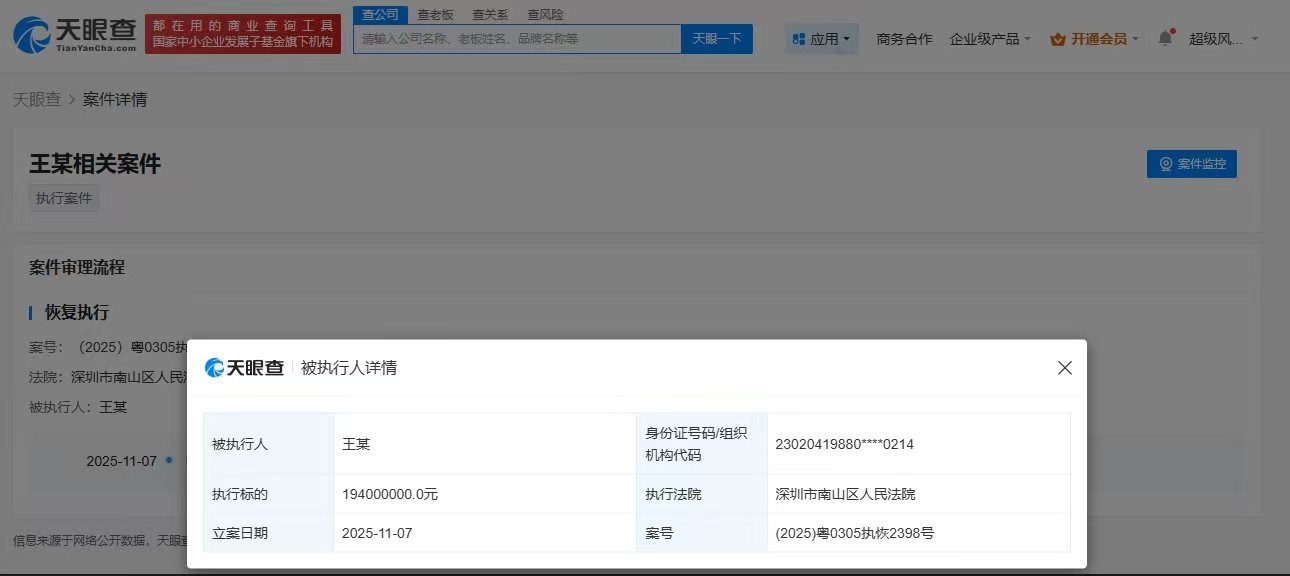The width and height of the screenshot is (1290, 576).
Task: Close the 被执行人详情 dialog
Action: [x=1064, y=368]
